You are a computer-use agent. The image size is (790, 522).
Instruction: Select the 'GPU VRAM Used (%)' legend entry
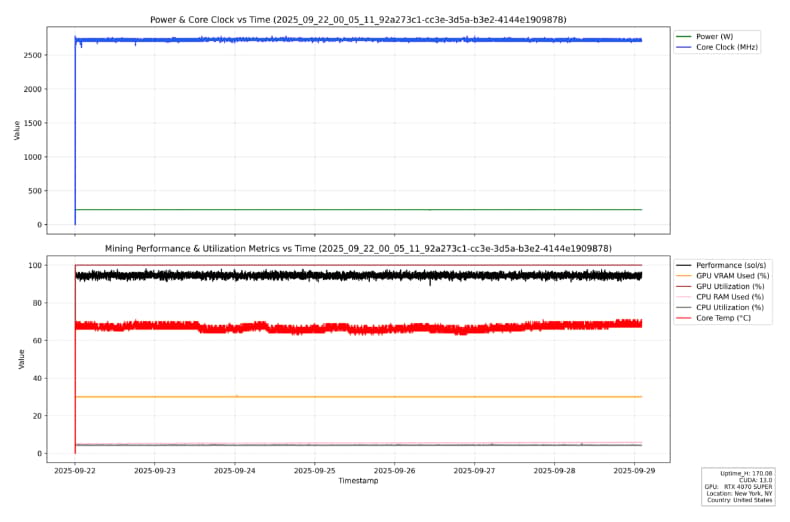pyautogui.click(x=722, y=276)
